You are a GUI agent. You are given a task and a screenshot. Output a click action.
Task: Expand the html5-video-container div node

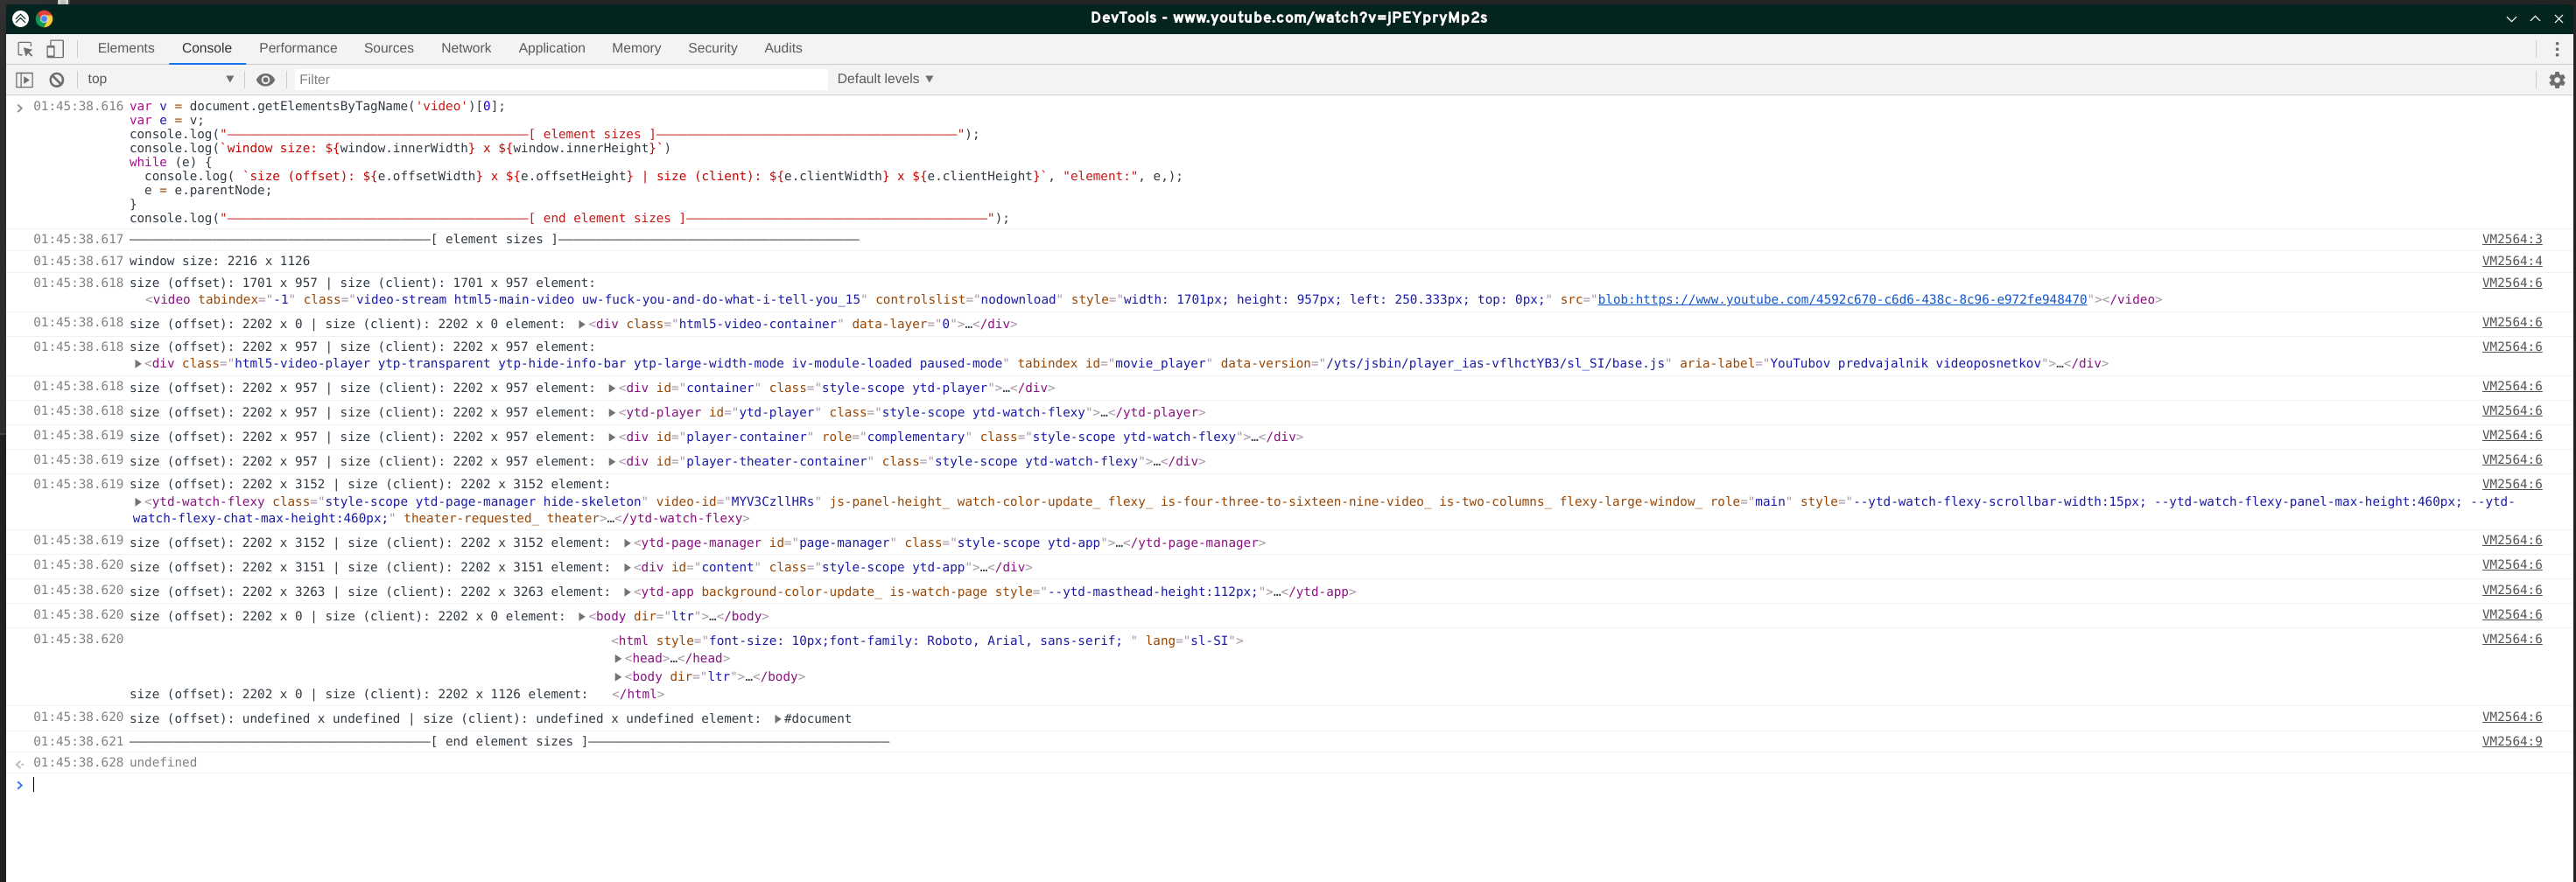(581, 324)
